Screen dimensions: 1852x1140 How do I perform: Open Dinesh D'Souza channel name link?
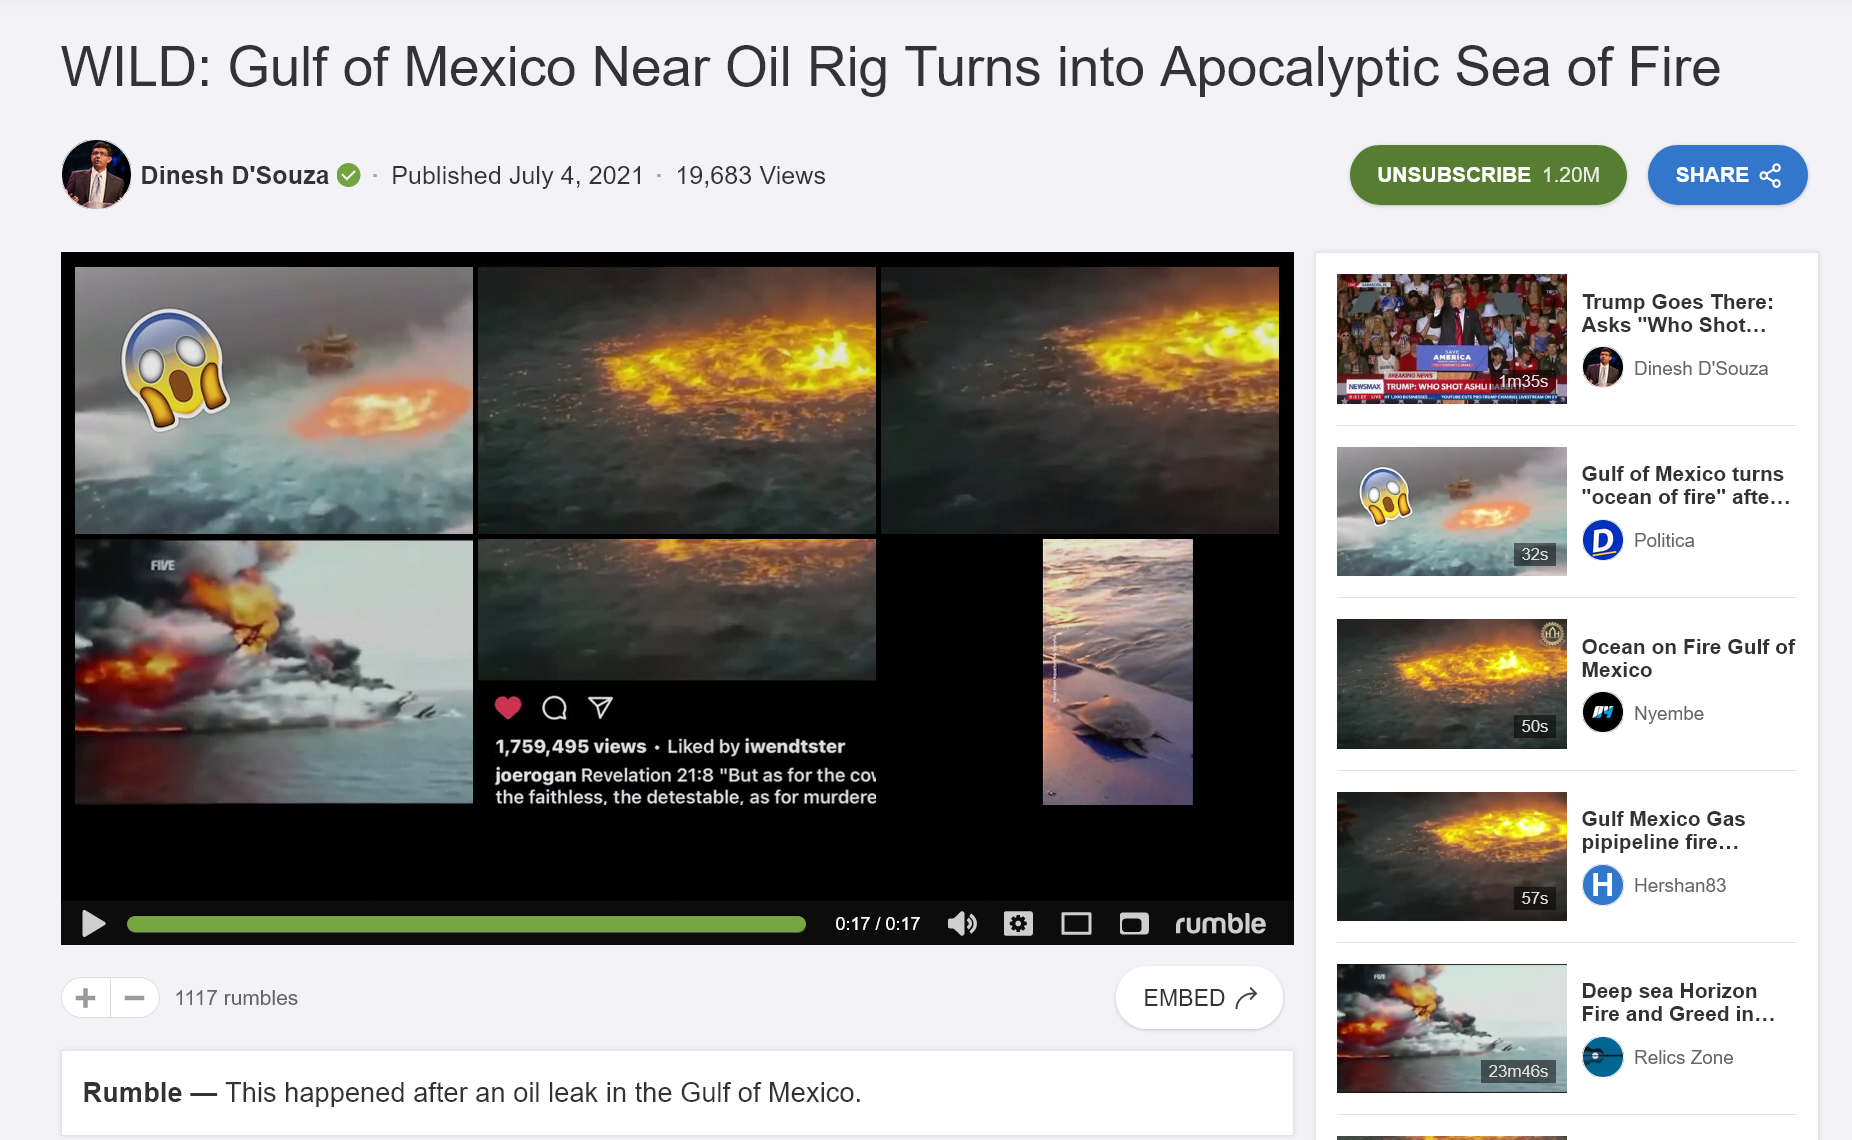pos(234,175)
